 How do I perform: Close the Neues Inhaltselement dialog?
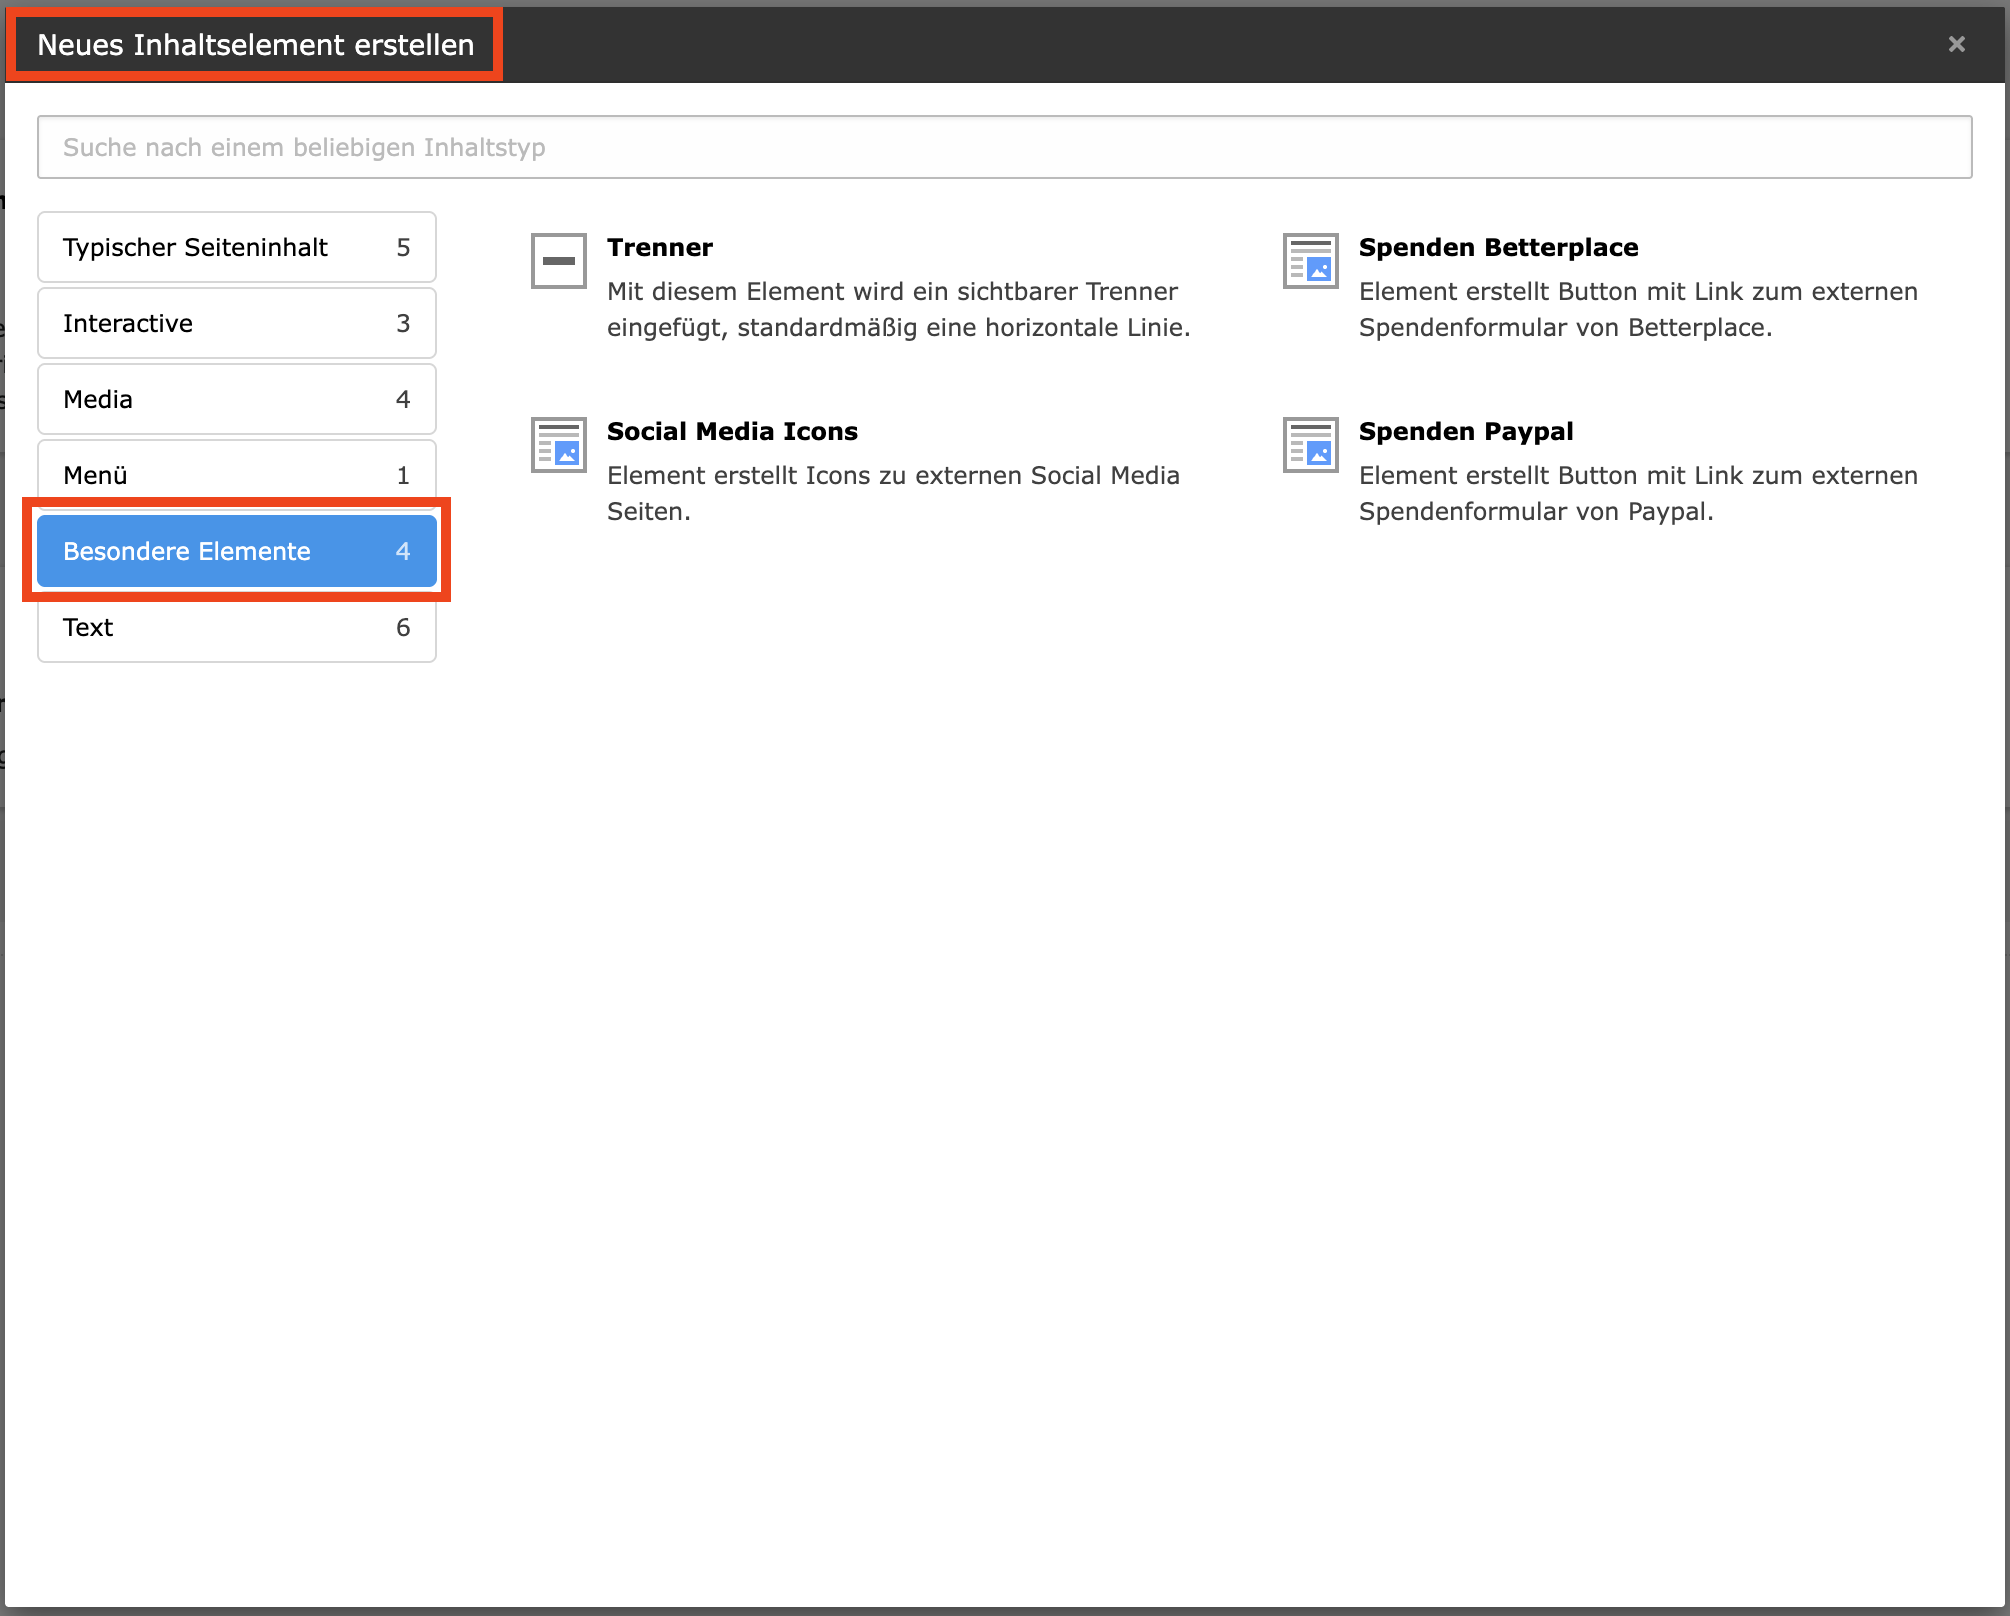tap(1956, 44)
